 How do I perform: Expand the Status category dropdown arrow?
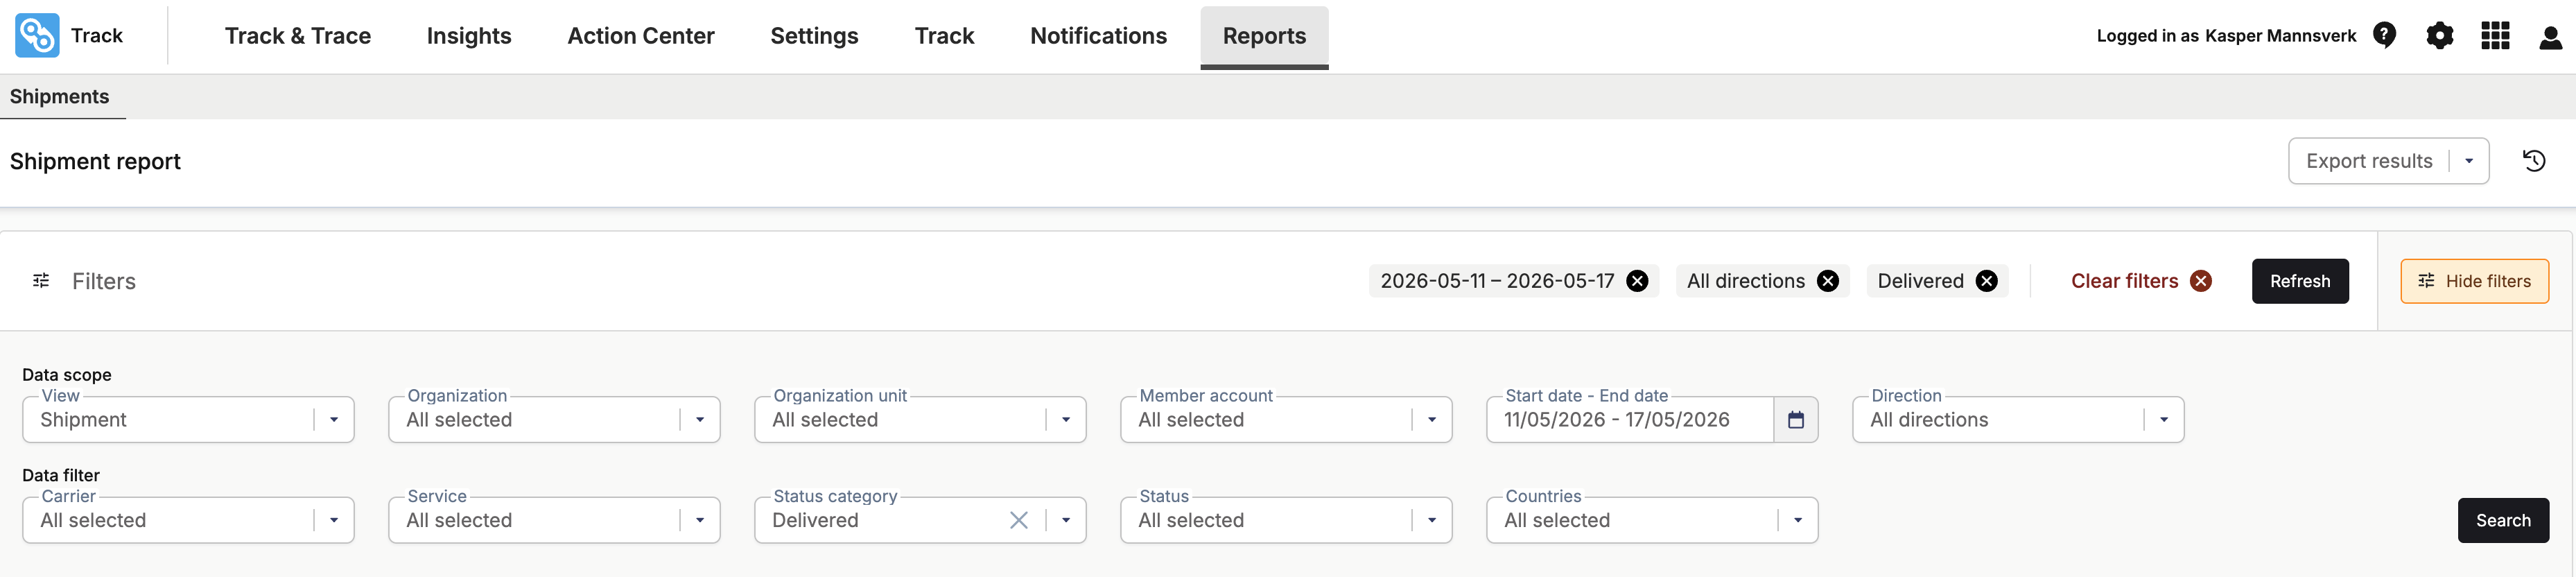pos(1066,520)
